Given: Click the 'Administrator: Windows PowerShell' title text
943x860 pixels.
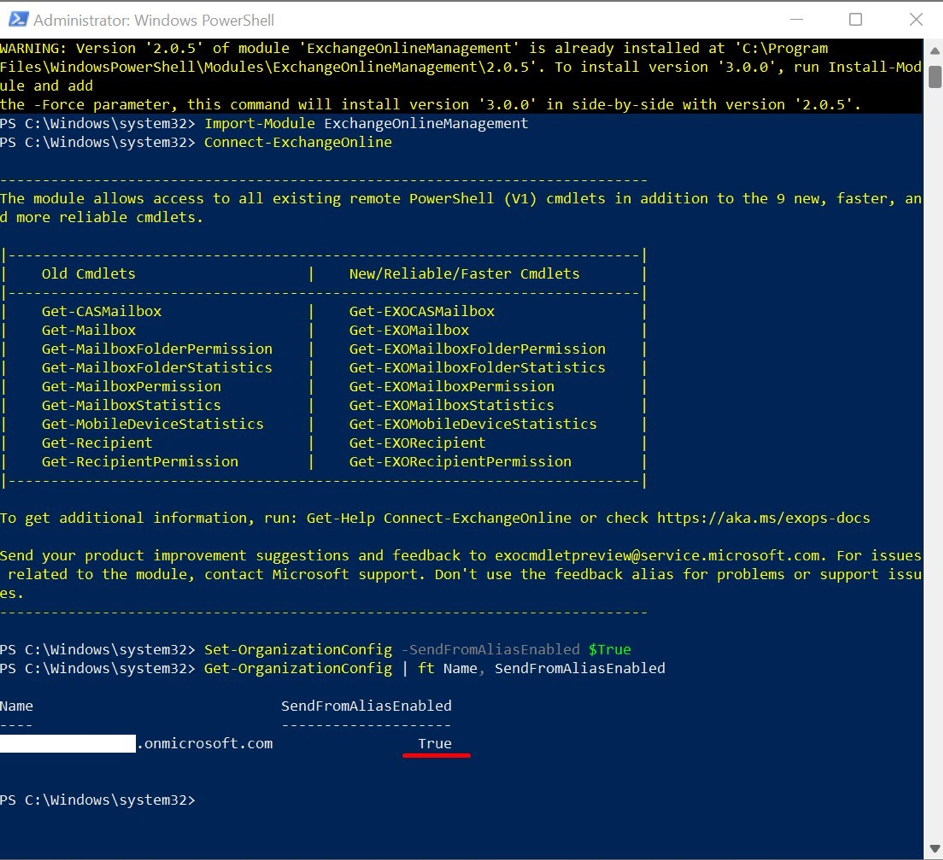Looking at the screenshot, I should 154,20.
